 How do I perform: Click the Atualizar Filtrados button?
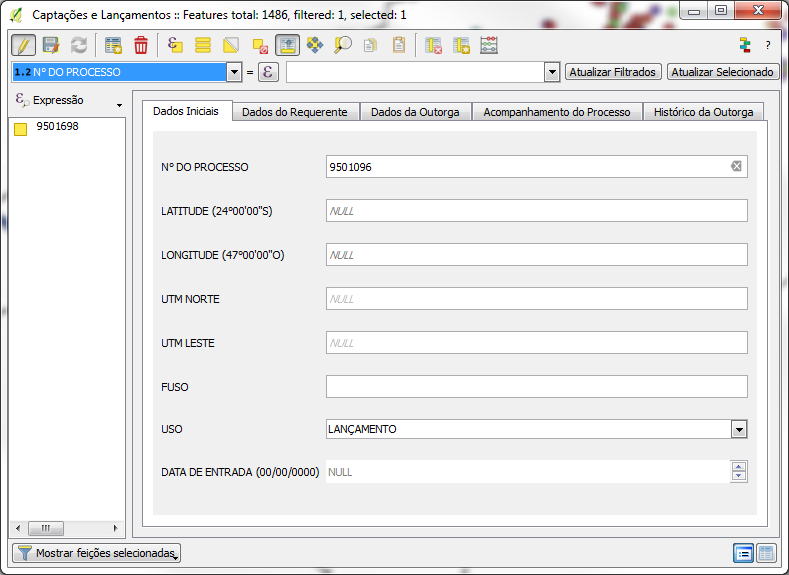613,72
